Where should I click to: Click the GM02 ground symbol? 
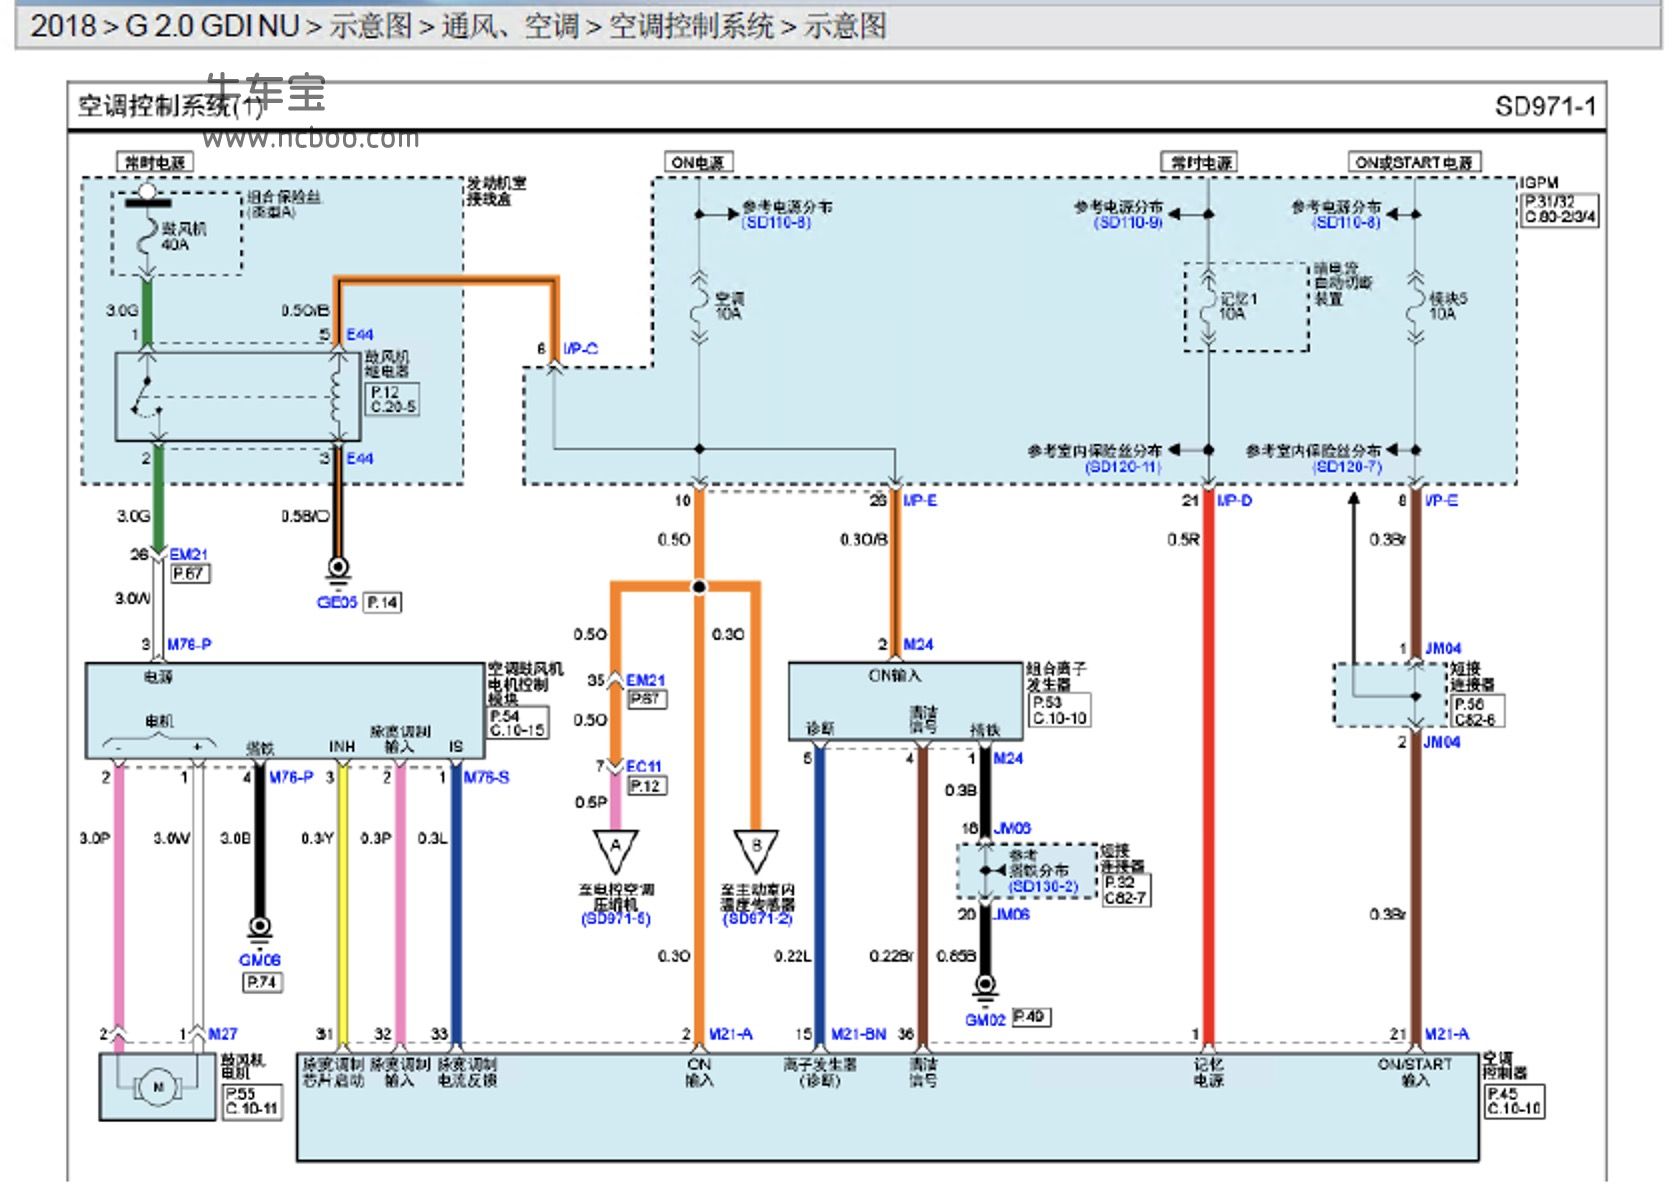point(985,989)
